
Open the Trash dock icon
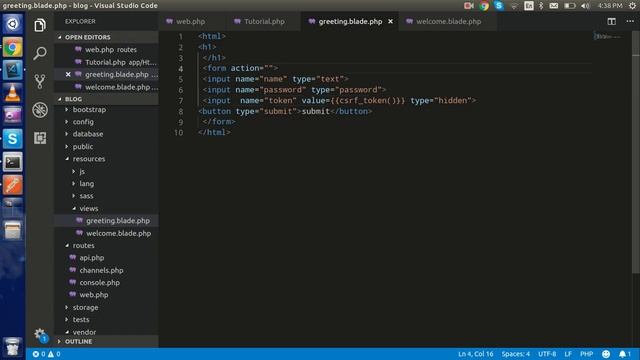13,347
